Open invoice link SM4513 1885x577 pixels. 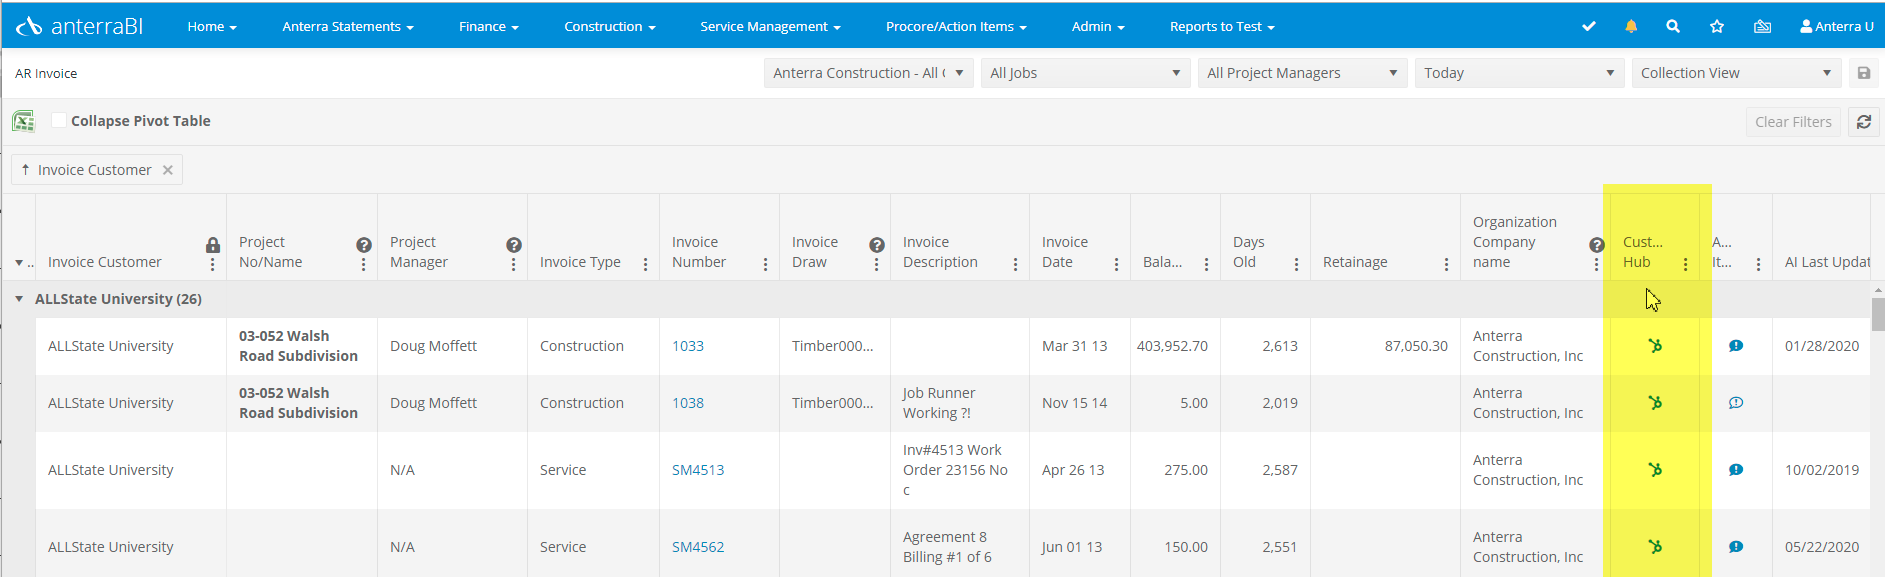(698, 470)
